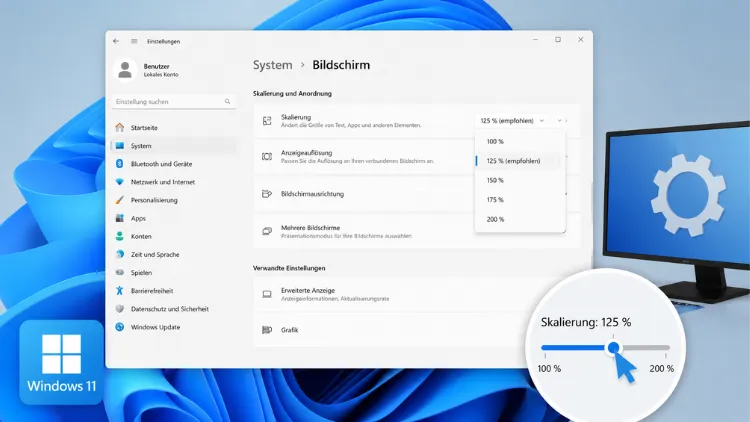Screen dimensions: 750x422
Task: Click the Barrierefreiheit accessibility icon
Action: [x=120, y=290]
